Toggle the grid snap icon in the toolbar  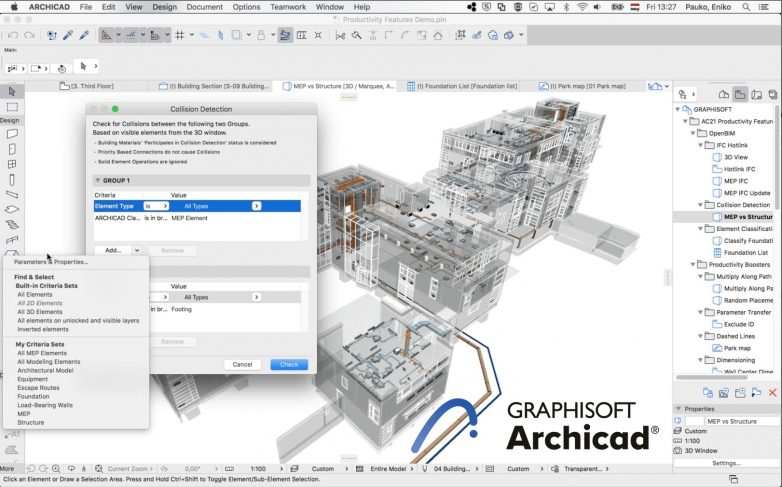[180, 35]
